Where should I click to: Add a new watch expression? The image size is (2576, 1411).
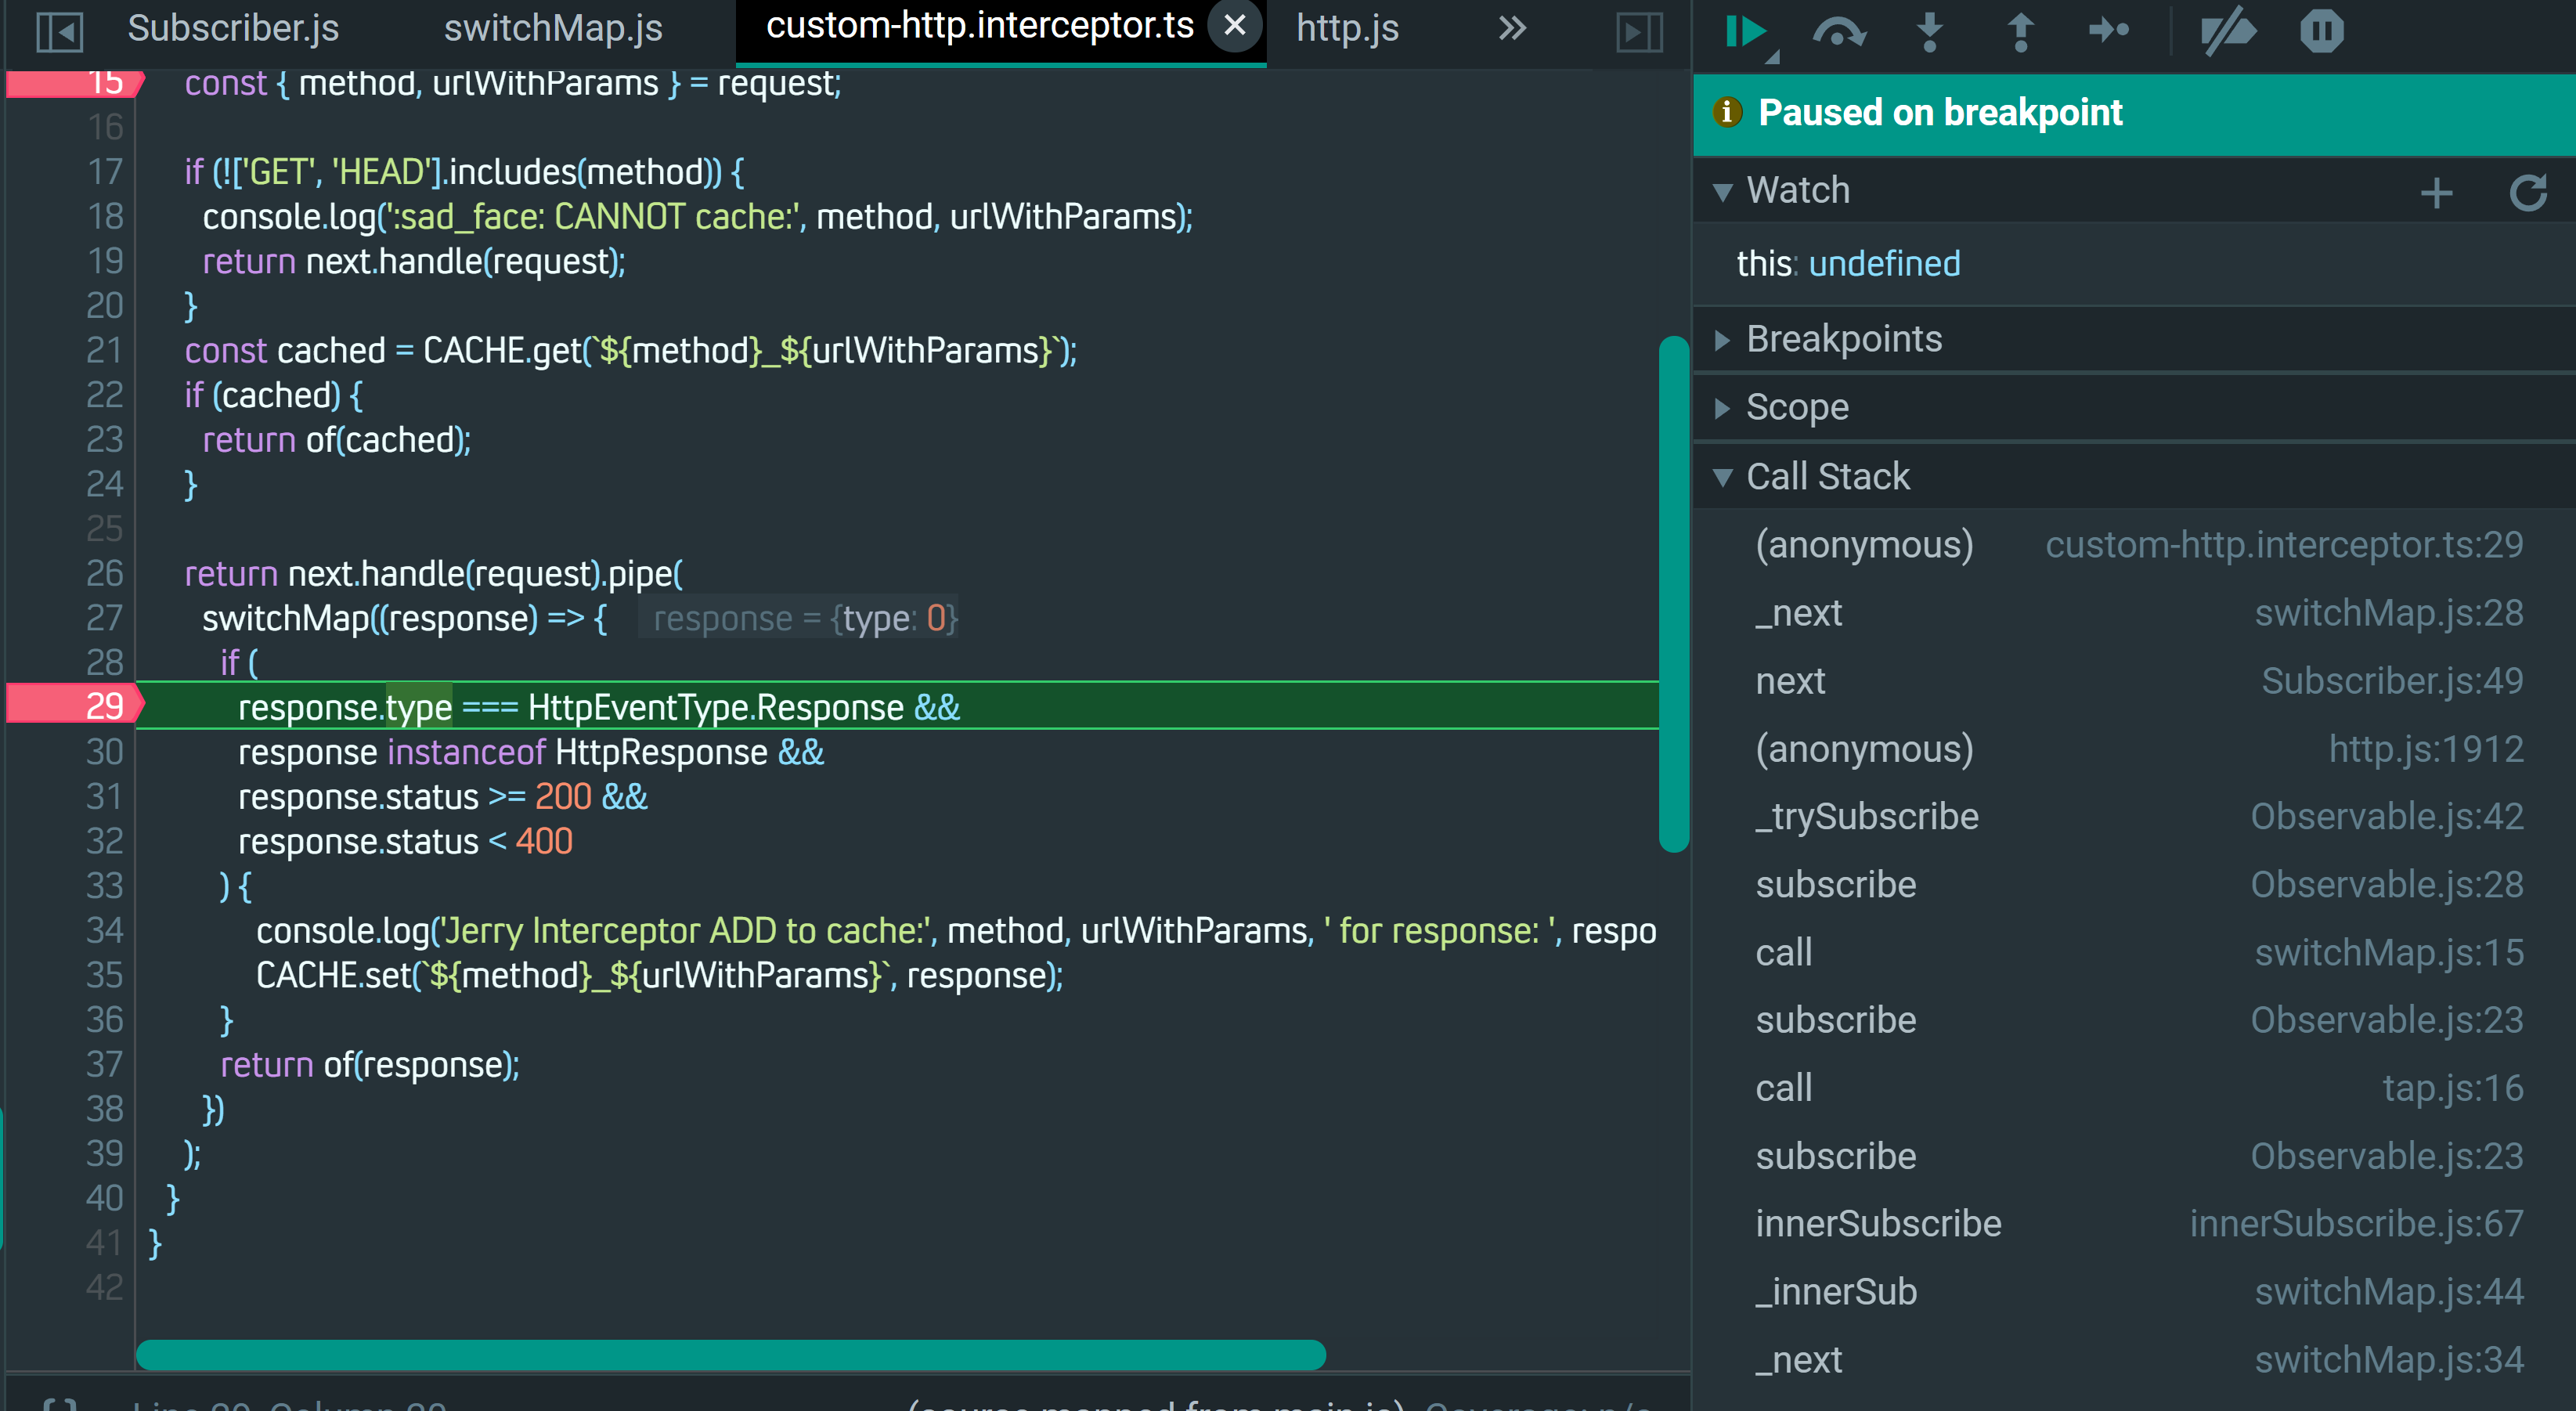(2436, 192)
